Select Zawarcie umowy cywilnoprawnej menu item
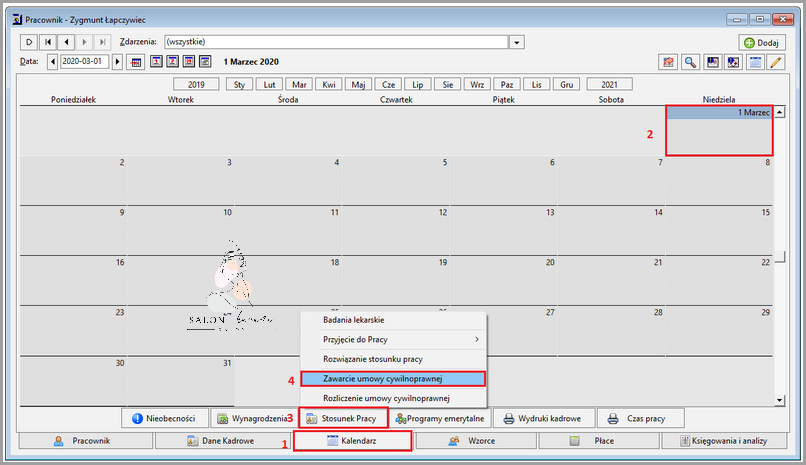 point(392,379)
